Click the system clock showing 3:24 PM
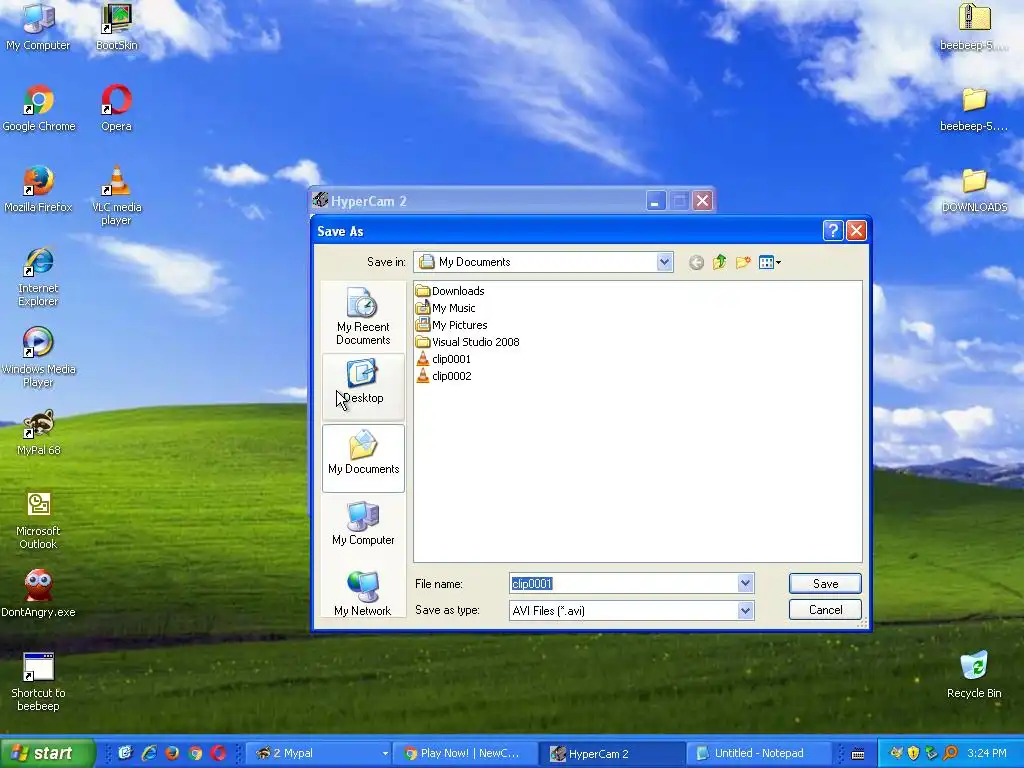Image resolution: width=1024 pixels, height=768 pixels. 987,753
